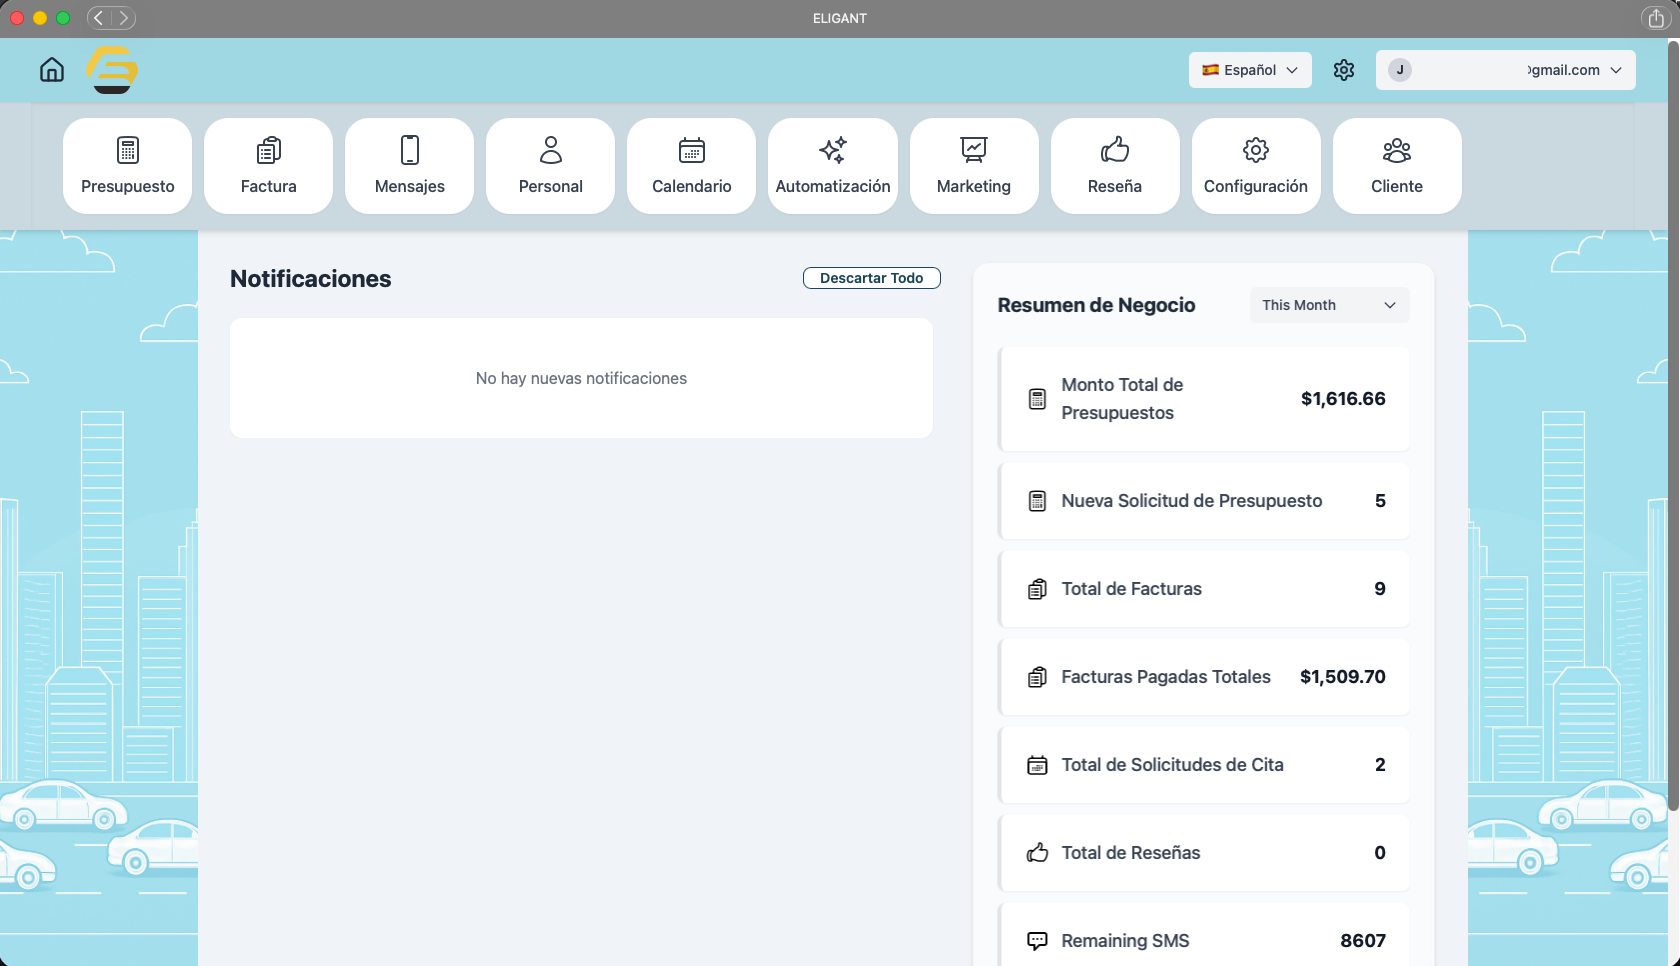This screenshot has height=966, width=1680.
Task: Open the Cliente group icon
Action: coord(1396,151)
